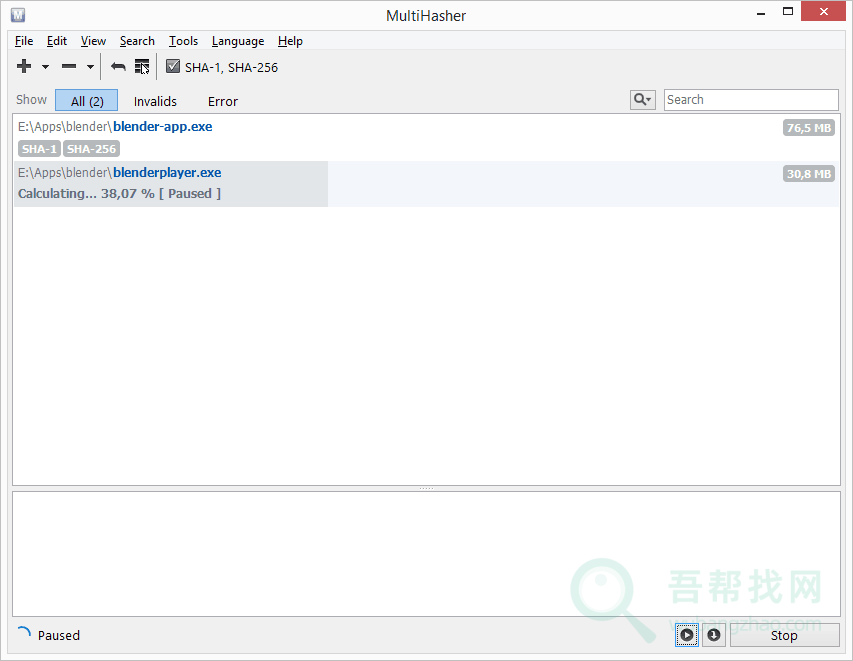Select the All (2) filter
853x661 pixels.
(x=87, y=101)
